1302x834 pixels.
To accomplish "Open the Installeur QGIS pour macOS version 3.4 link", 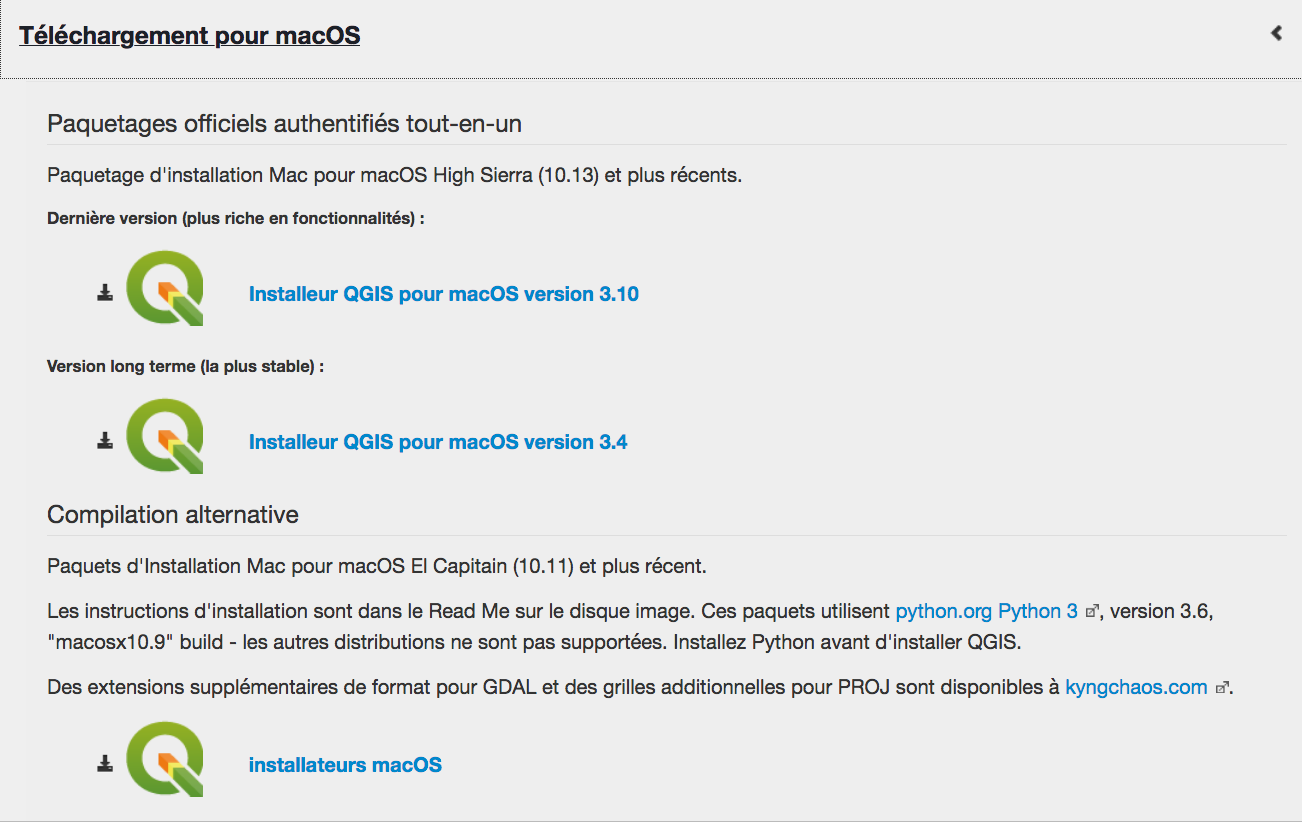I will pyautogui.click(x=438, y=441).
